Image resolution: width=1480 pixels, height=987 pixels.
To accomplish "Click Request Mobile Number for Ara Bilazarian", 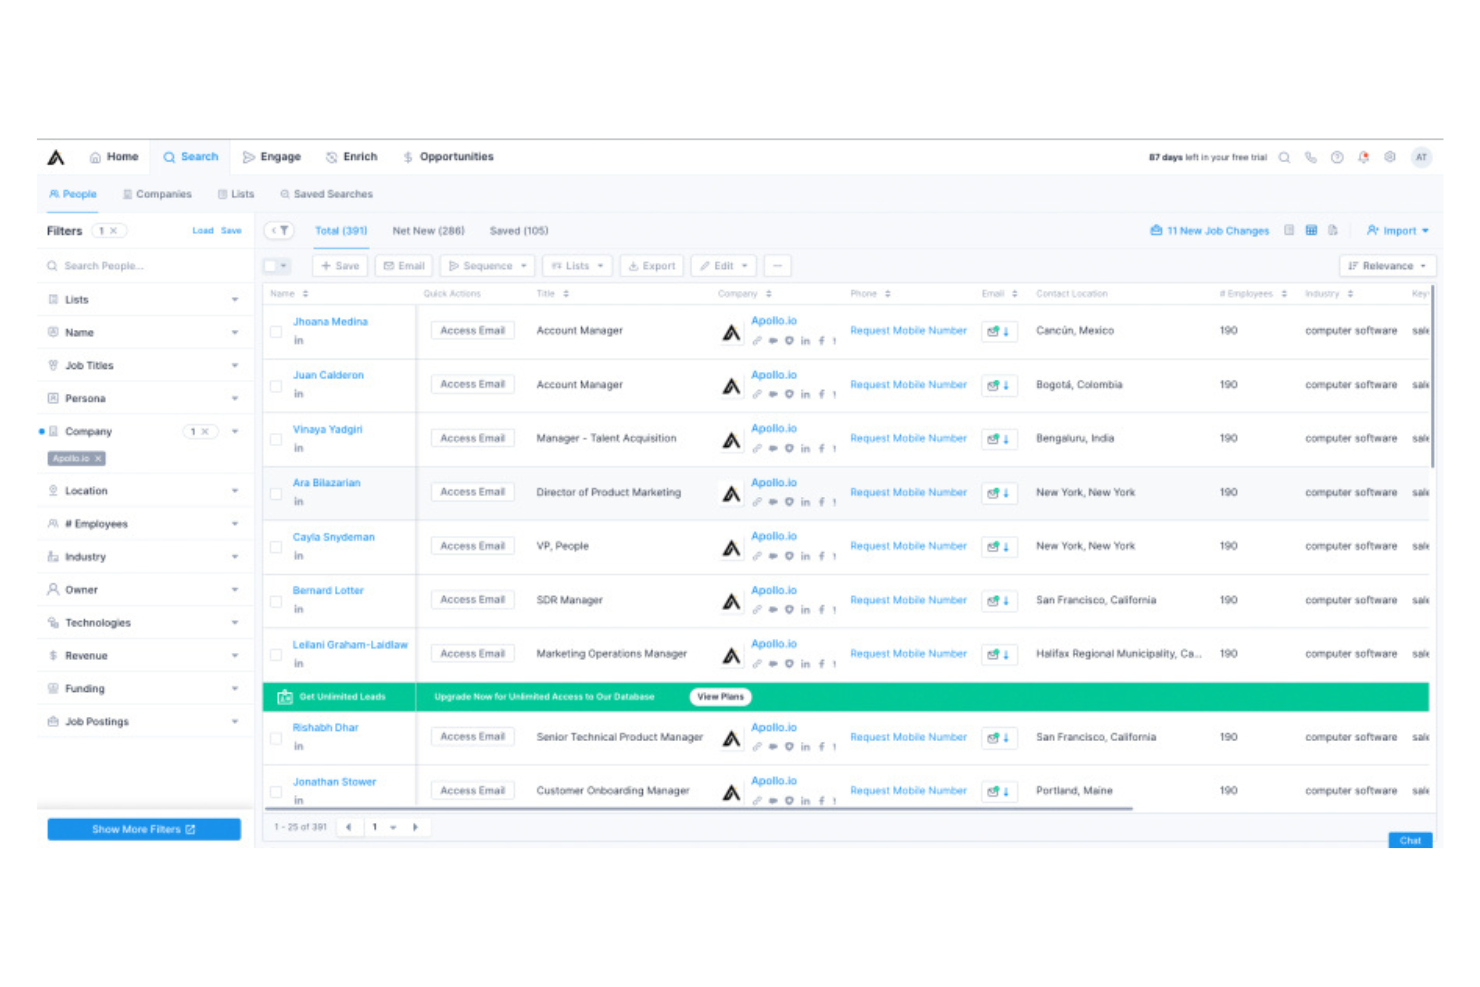I will tap(908, 492).
